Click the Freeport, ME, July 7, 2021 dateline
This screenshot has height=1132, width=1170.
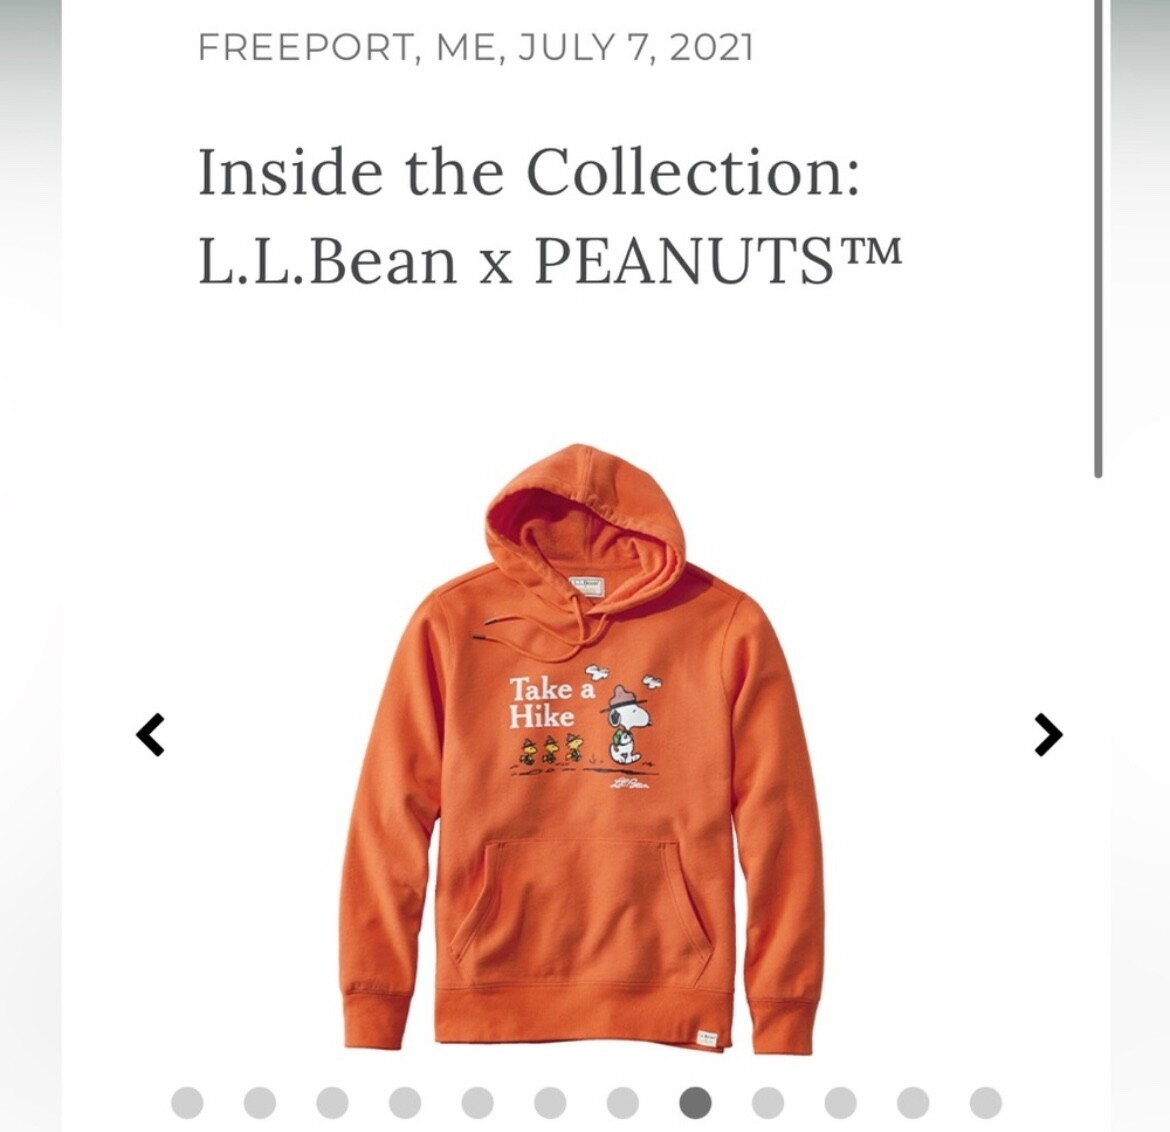click(475, 48)
